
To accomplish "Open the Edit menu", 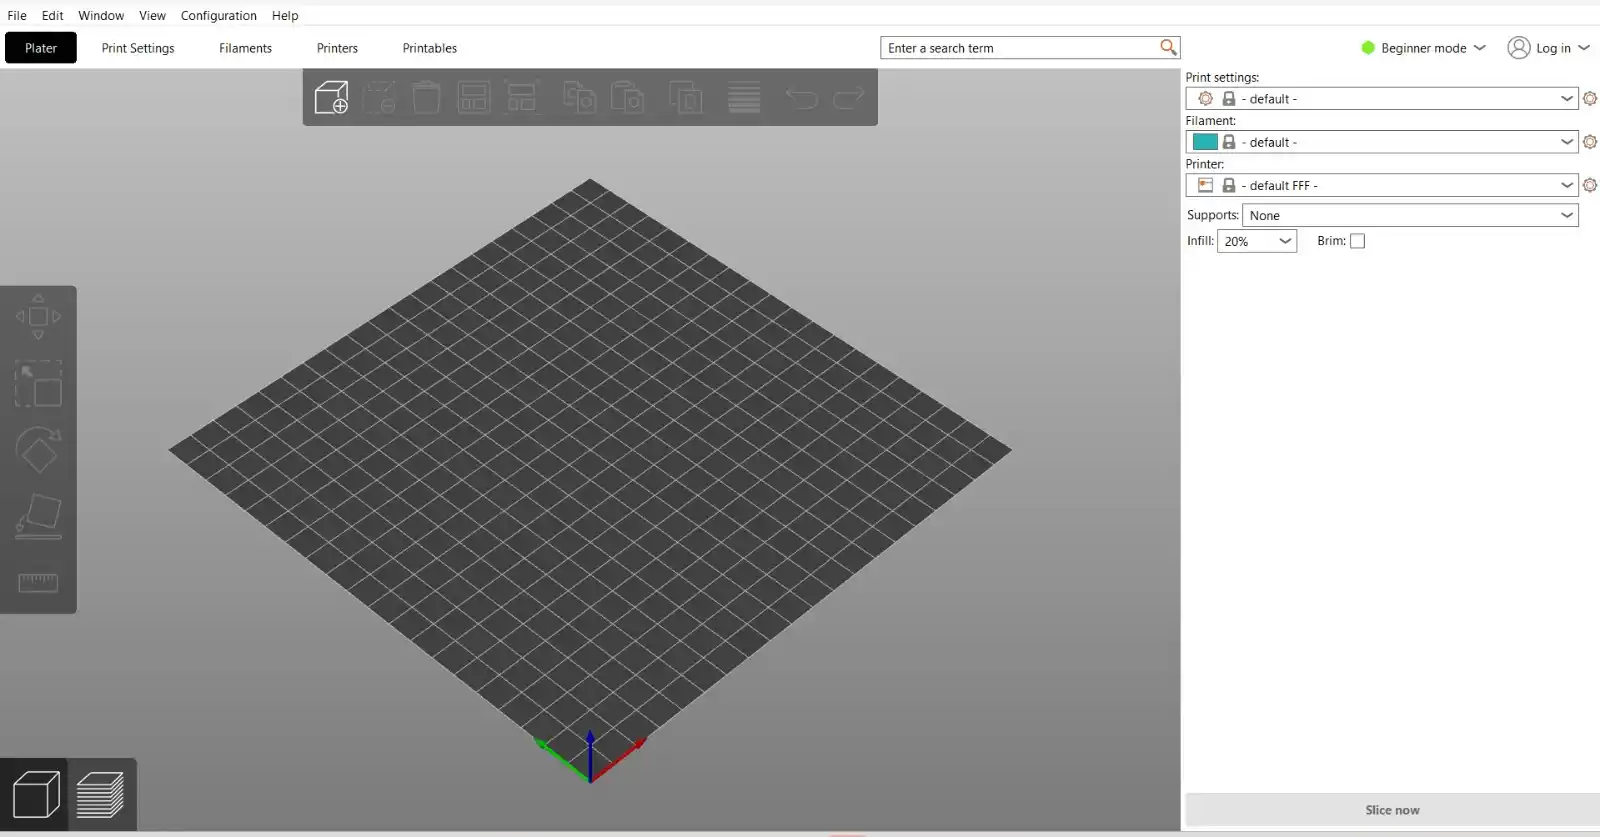I will click(52, 15).
